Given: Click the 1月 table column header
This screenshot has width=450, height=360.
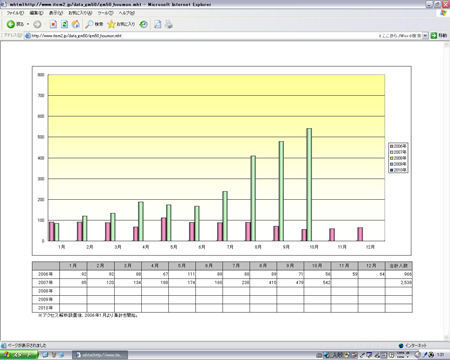Looking at the screenshot, I should point(73,266).
